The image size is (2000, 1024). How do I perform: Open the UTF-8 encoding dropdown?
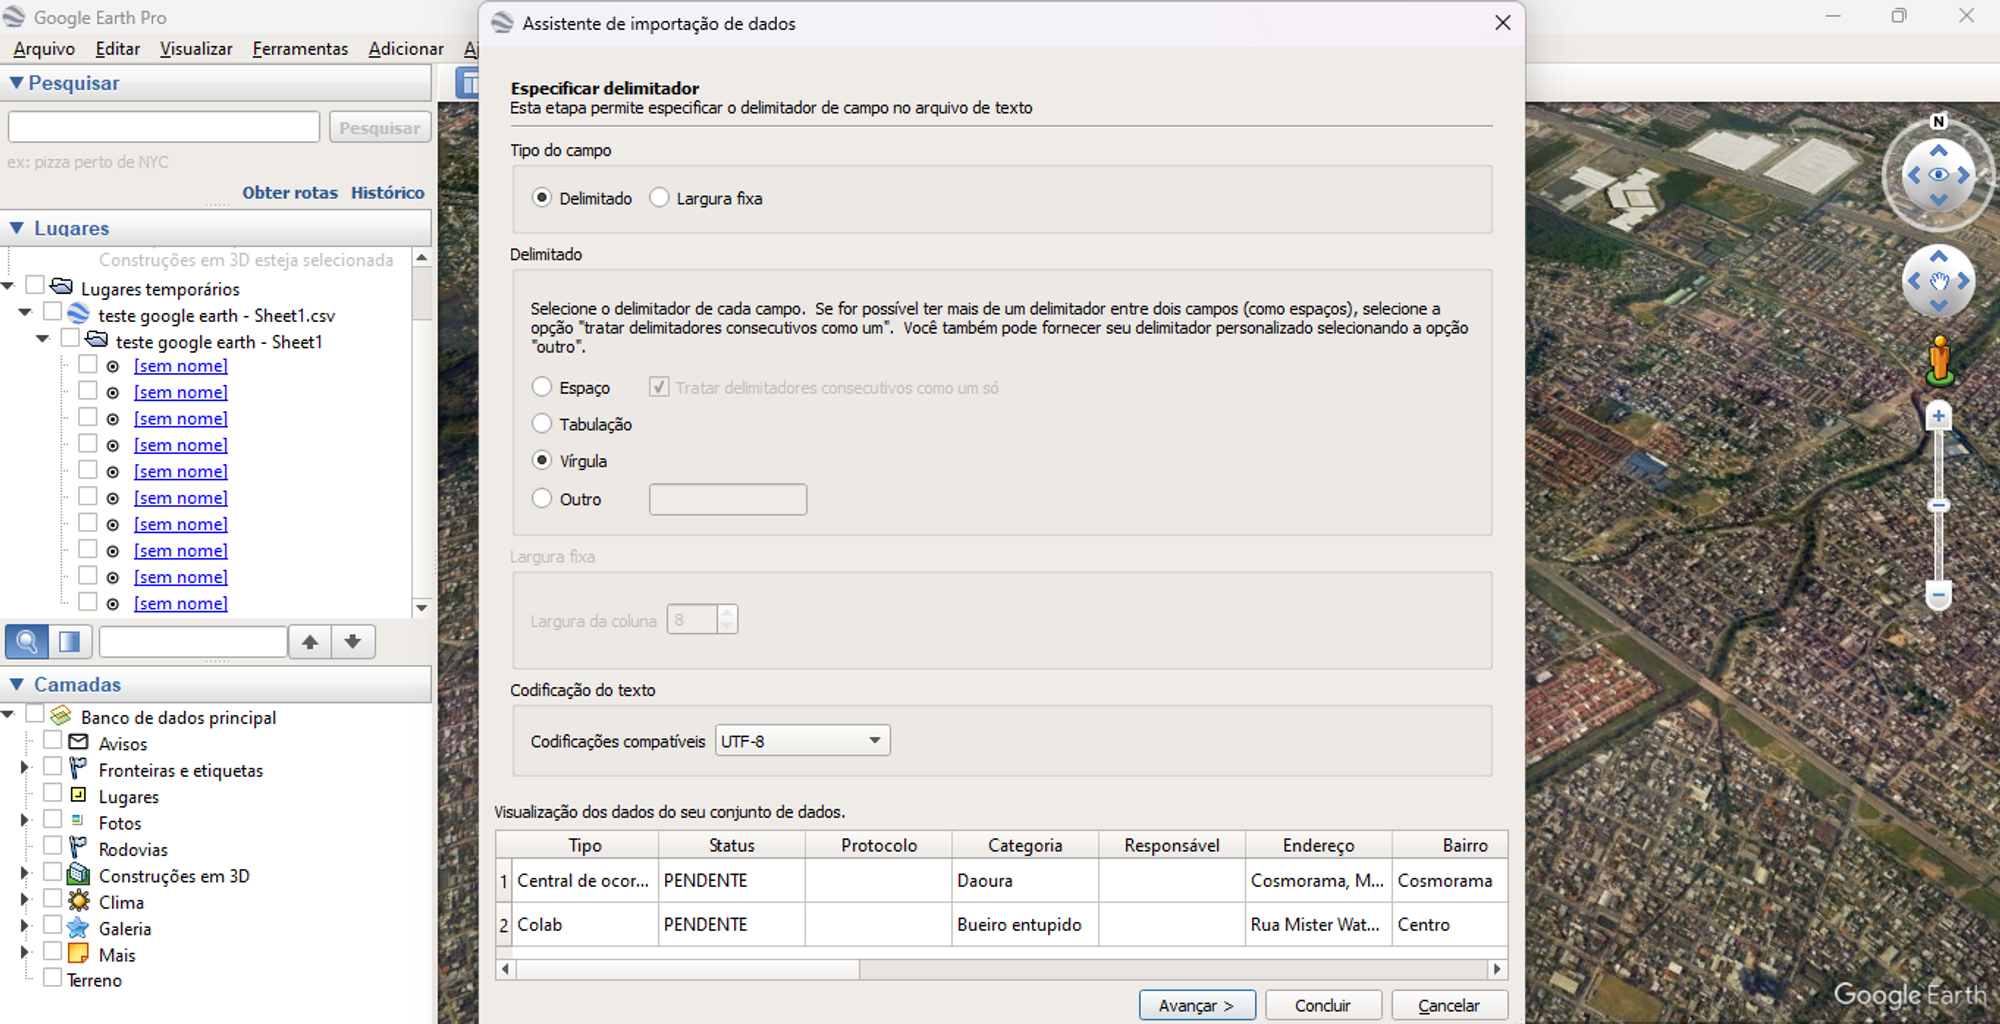pos(801,740)
